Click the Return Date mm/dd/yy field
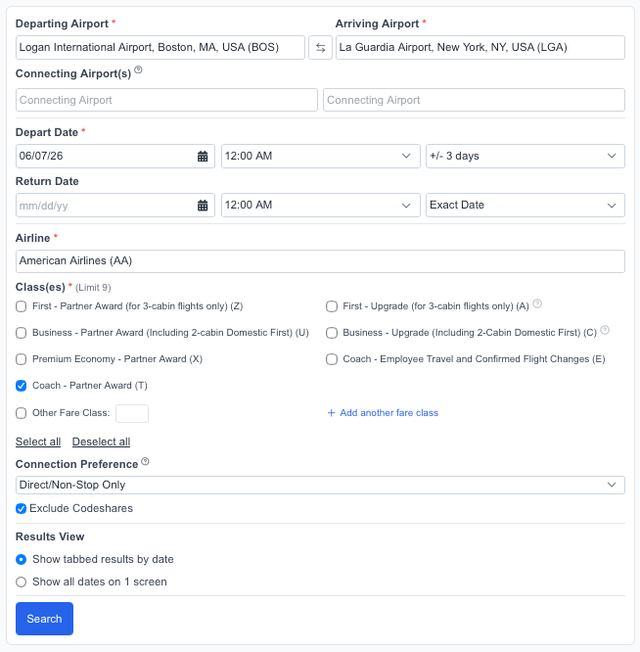 pos(115,205)
